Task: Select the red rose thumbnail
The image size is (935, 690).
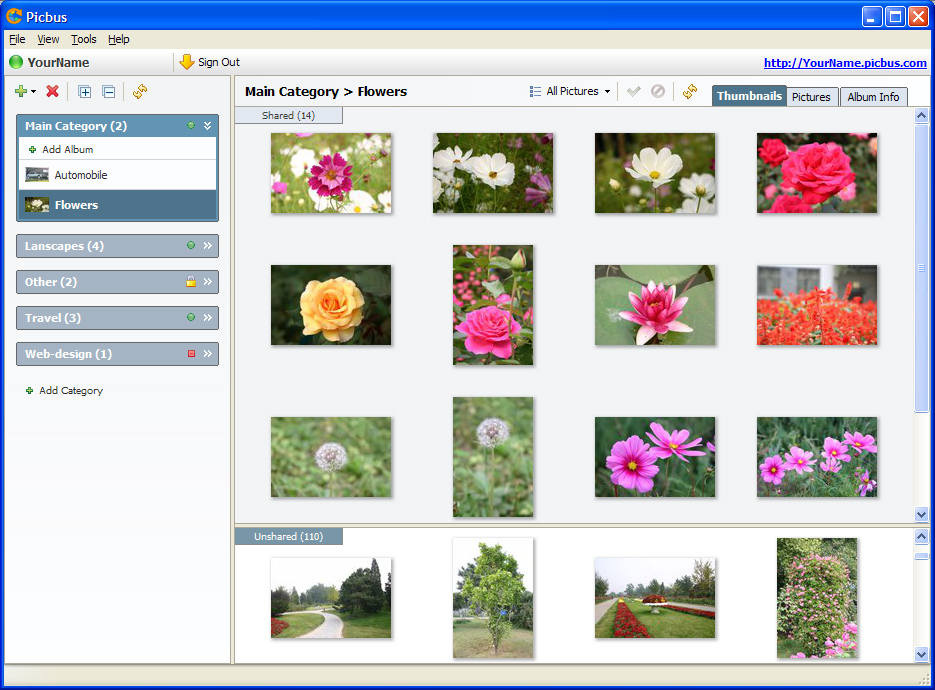Action: point(817,173)
